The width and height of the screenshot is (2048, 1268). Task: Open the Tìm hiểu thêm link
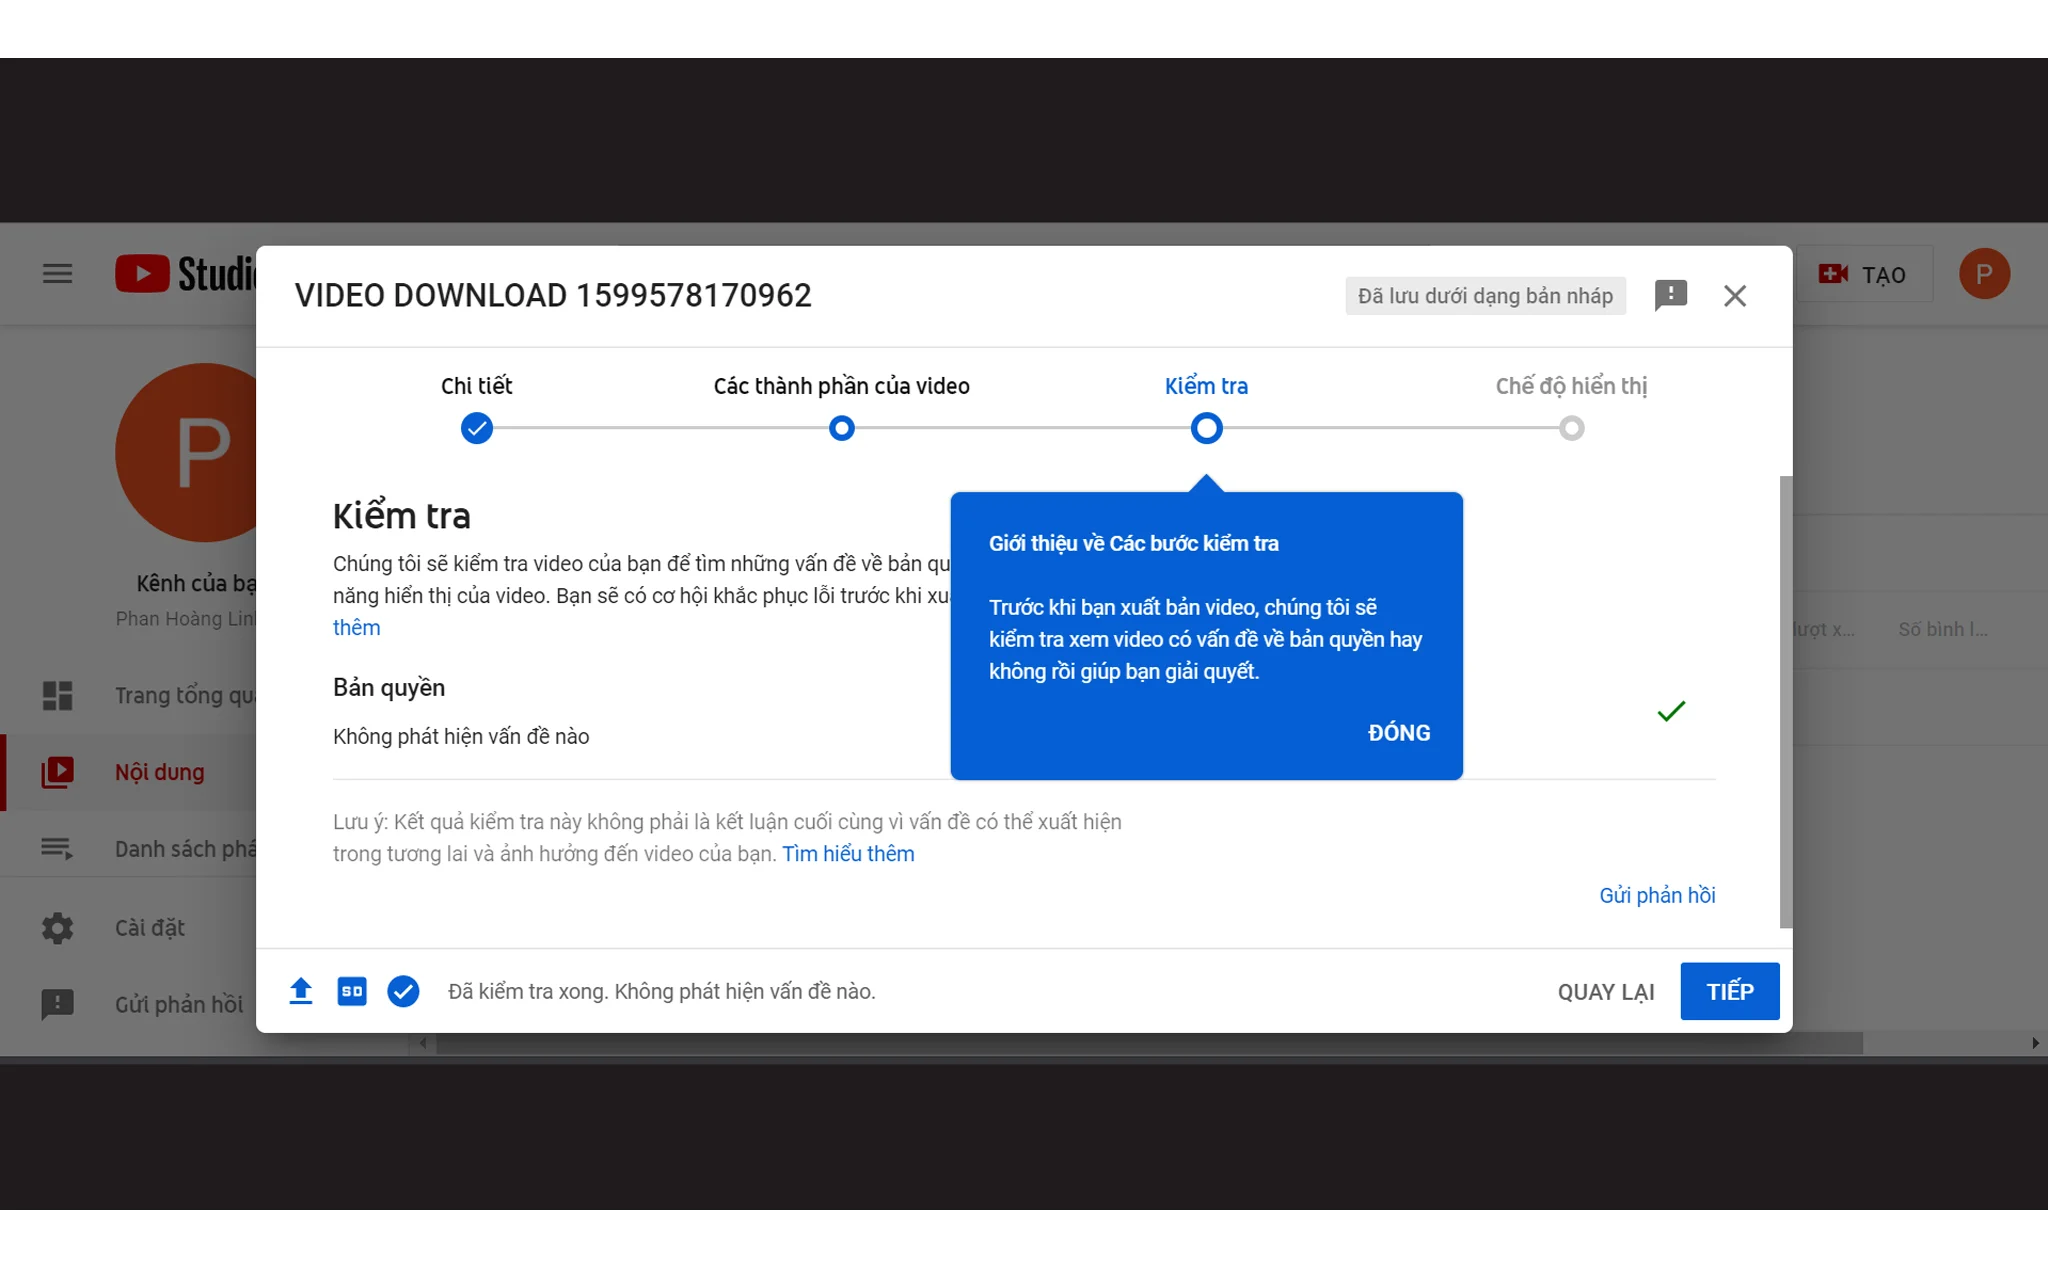click(848, 853)
